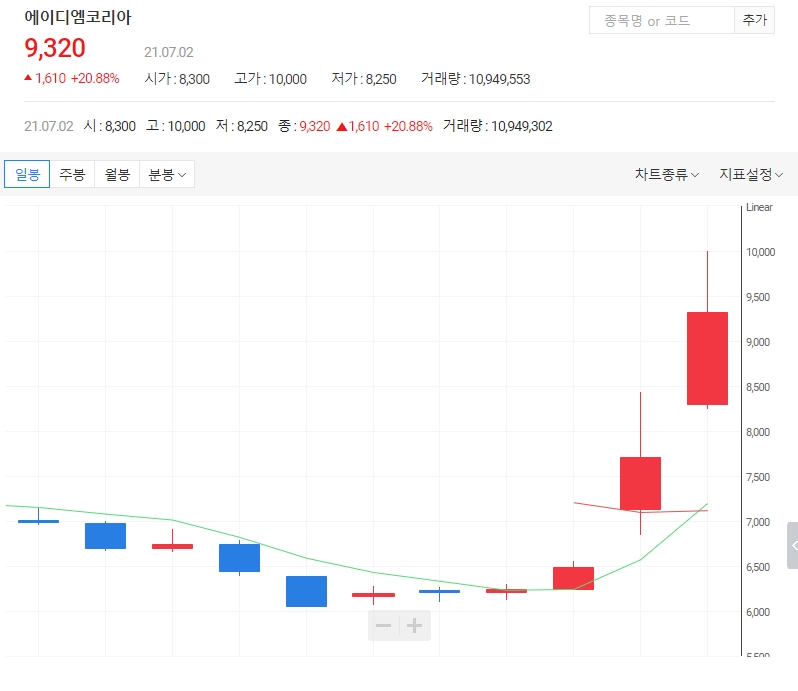Click the +20.88% change text under price
The width and height of the screenshot is (798, 691).
point(95,78)
